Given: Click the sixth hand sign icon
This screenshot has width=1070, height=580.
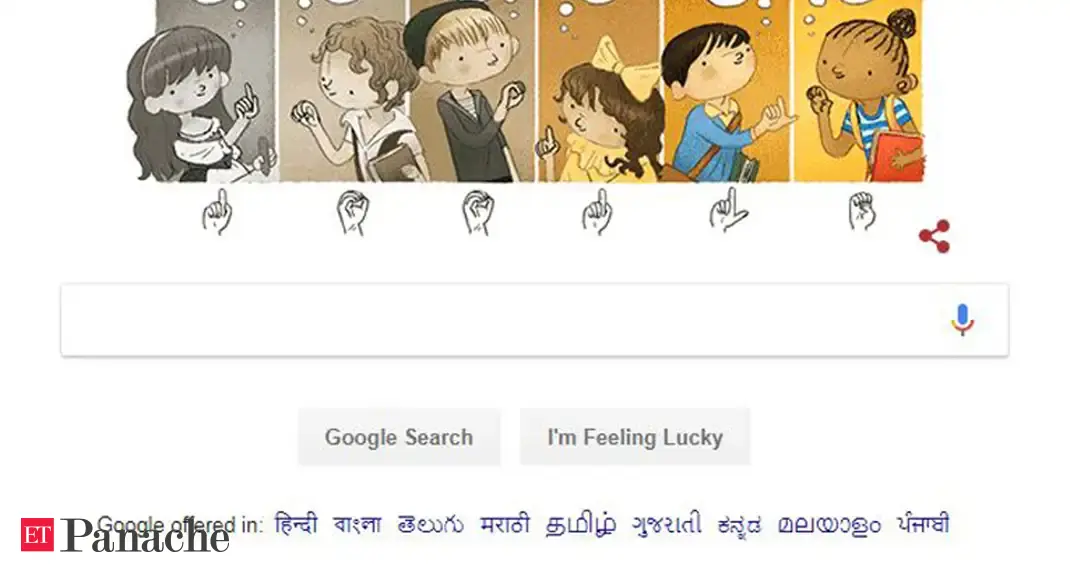Looking at the screenshot, I should pyautogui.click(x=861, y=210).
